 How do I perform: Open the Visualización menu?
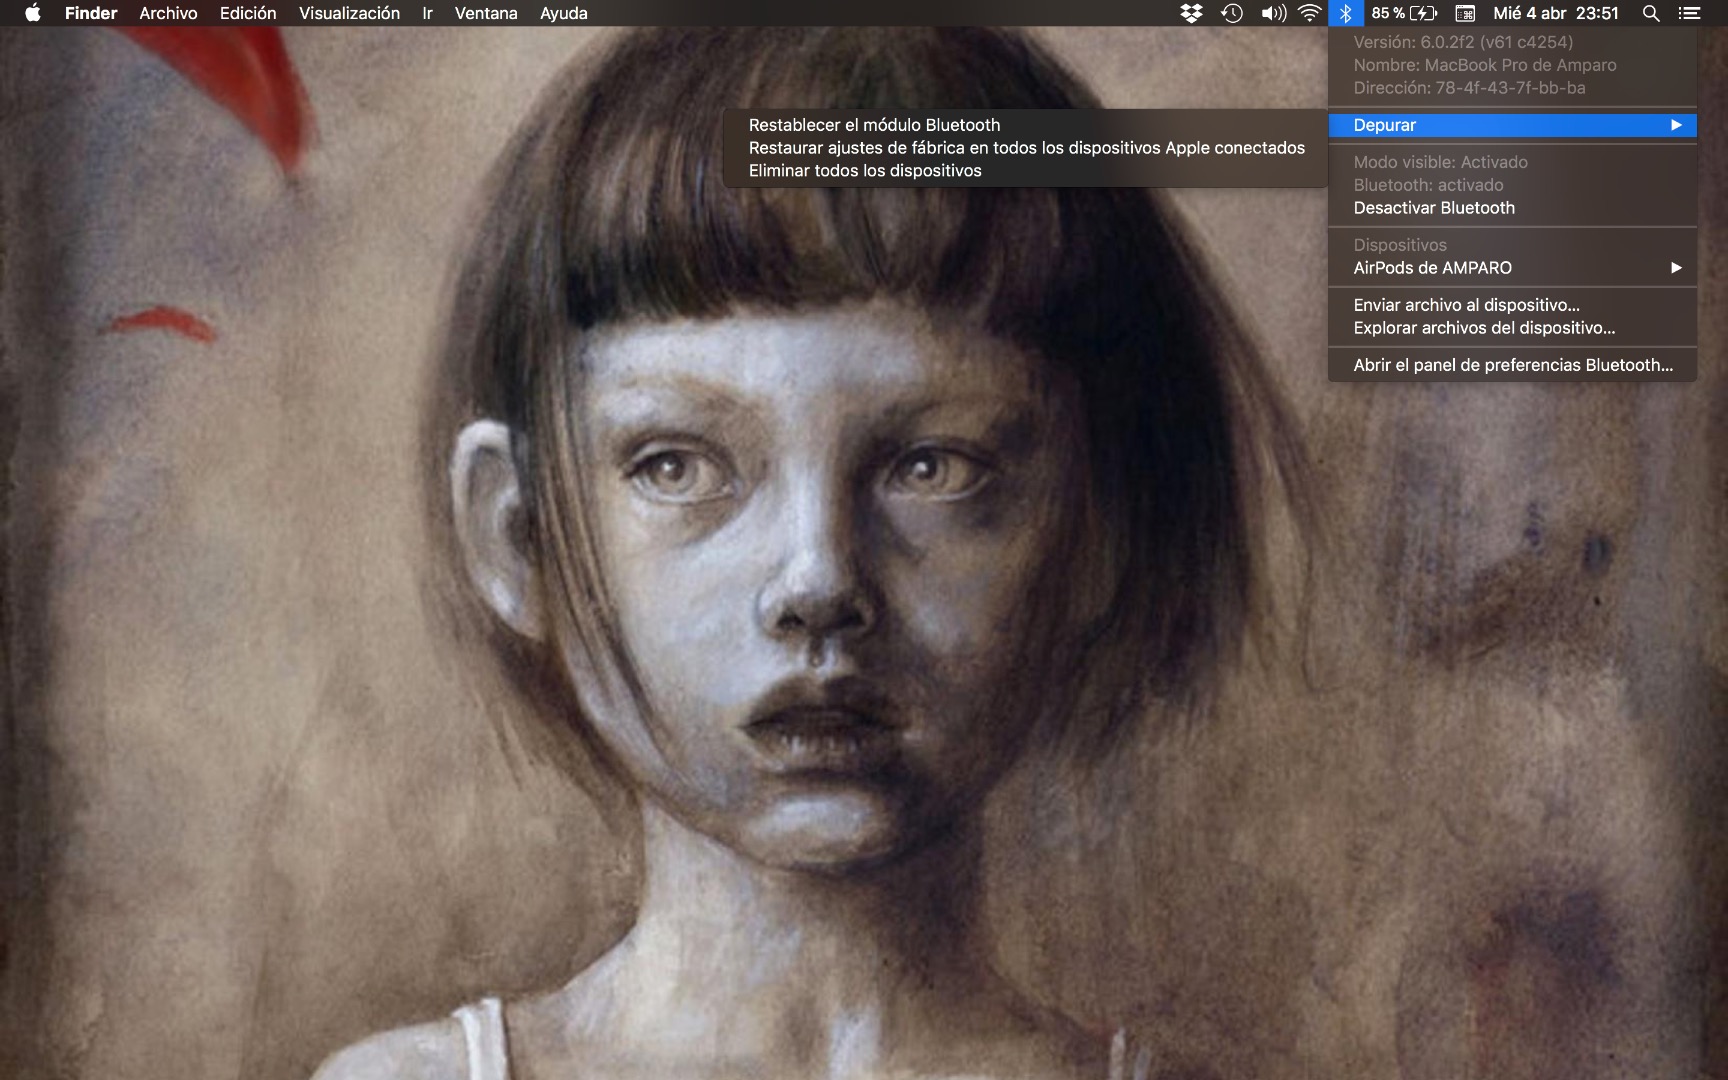coord(349,13)
